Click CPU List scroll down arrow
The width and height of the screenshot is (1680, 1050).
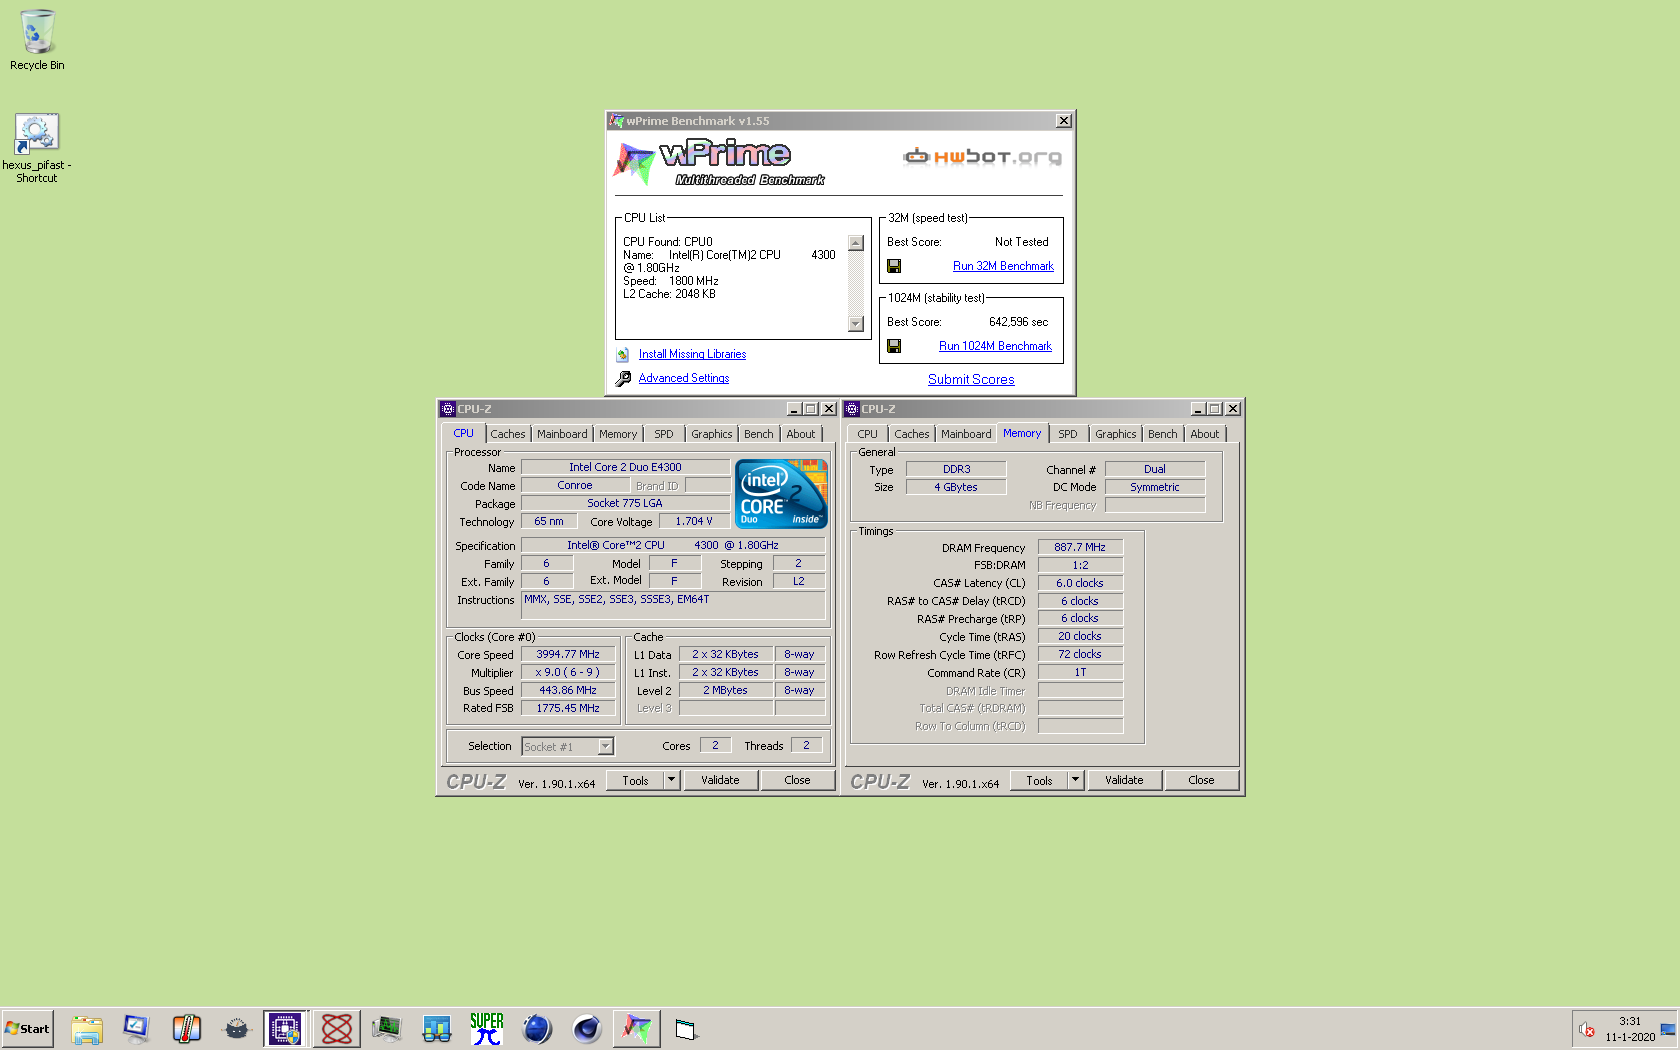(856, 323)
